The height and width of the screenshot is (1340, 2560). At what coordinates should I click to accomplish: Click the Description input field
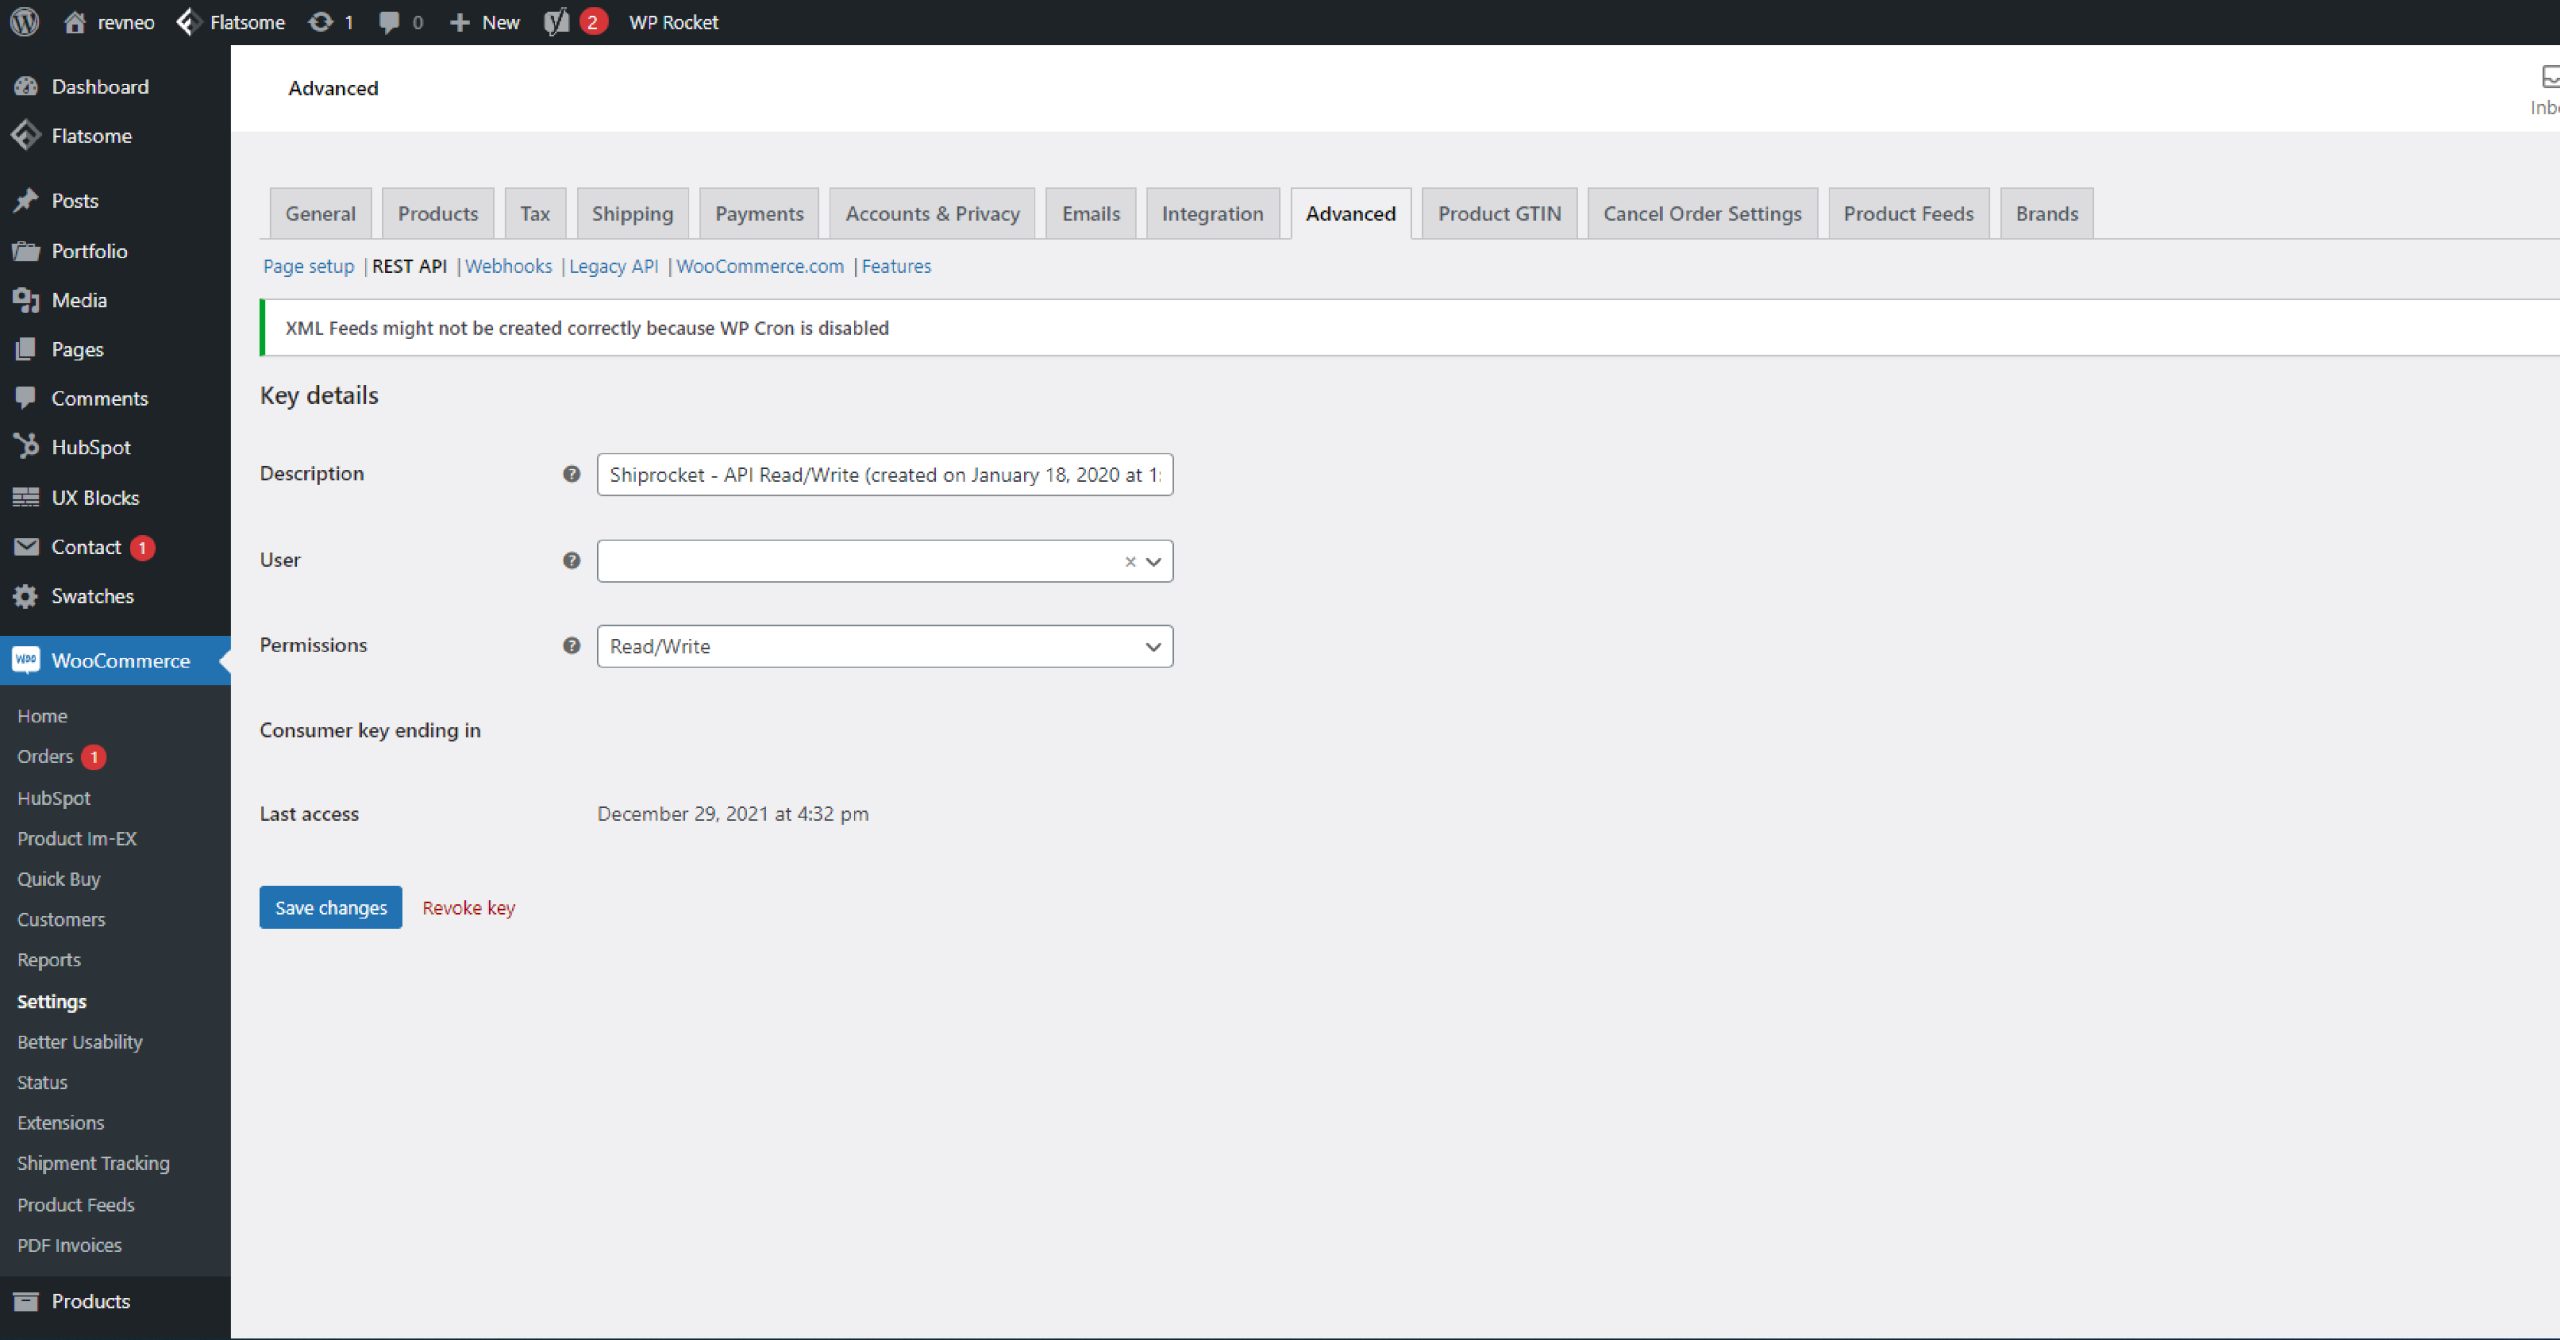(882, 474)
